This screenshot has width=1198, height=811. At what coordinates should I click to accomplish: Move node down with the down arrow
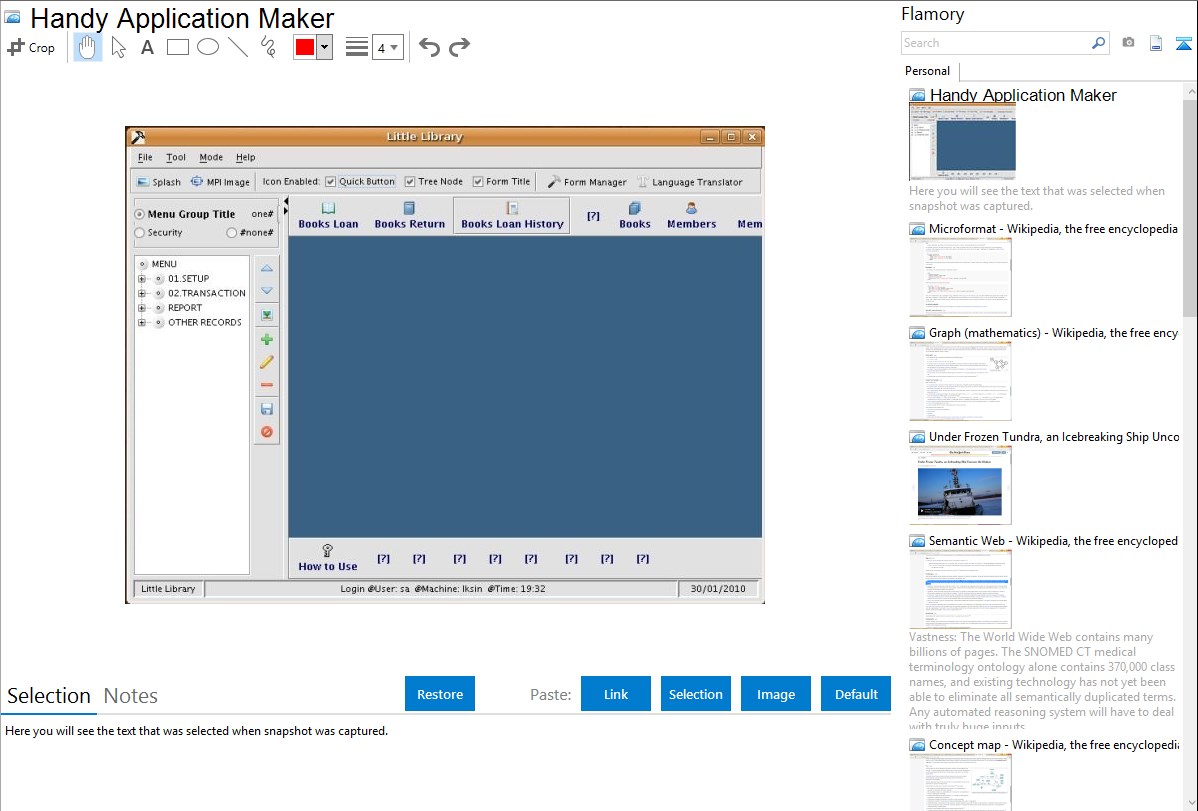[x=267, y=291]
